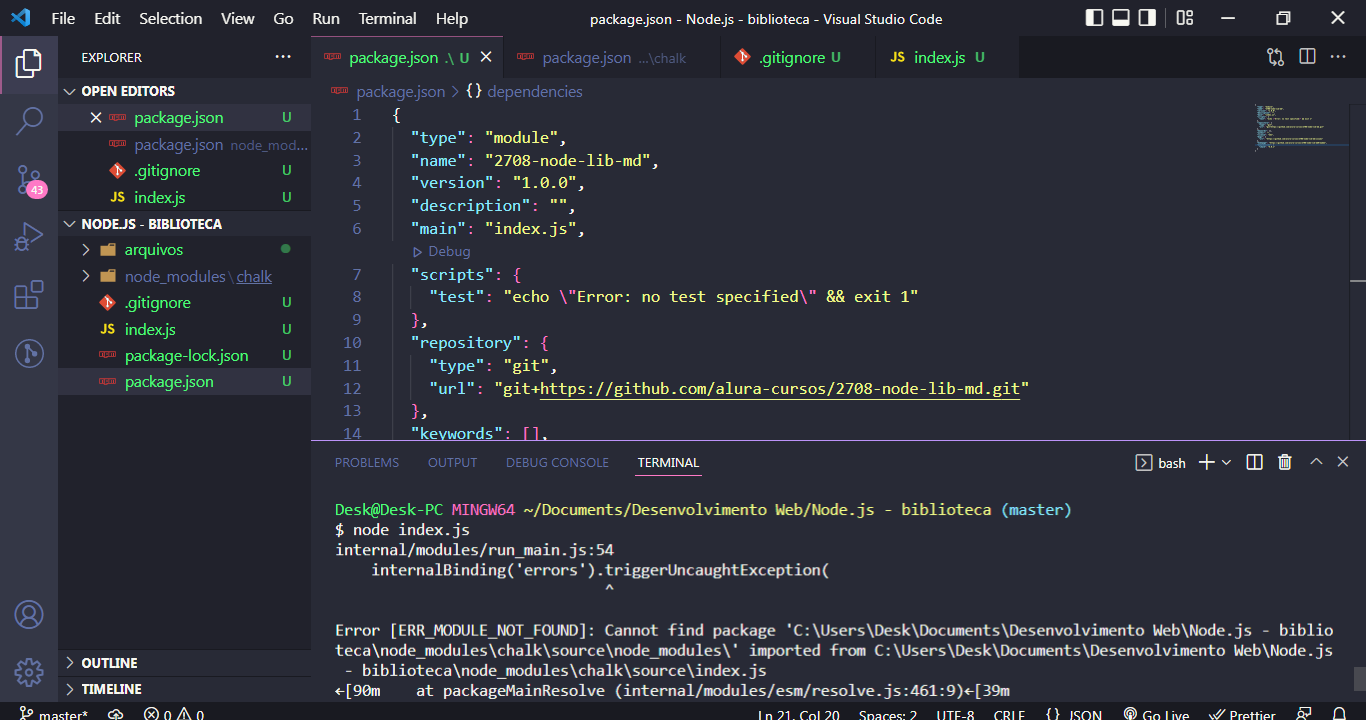Open editor more actions ellipsis

point(1338,57)
